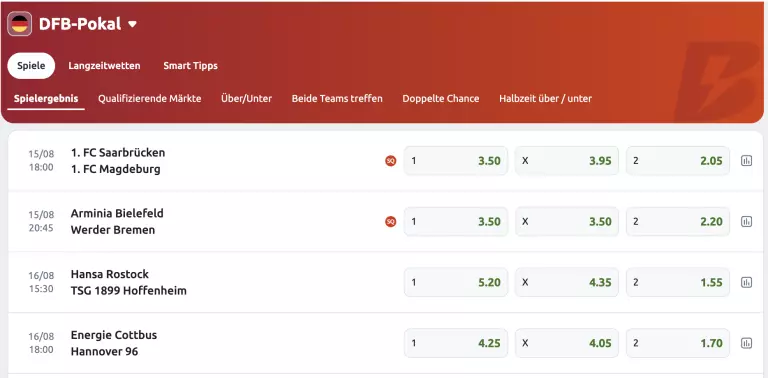The width and height of the screenshot is (768, 378).
Task: Click the DFB-Pokal heading title
Action: click(80, 24)
